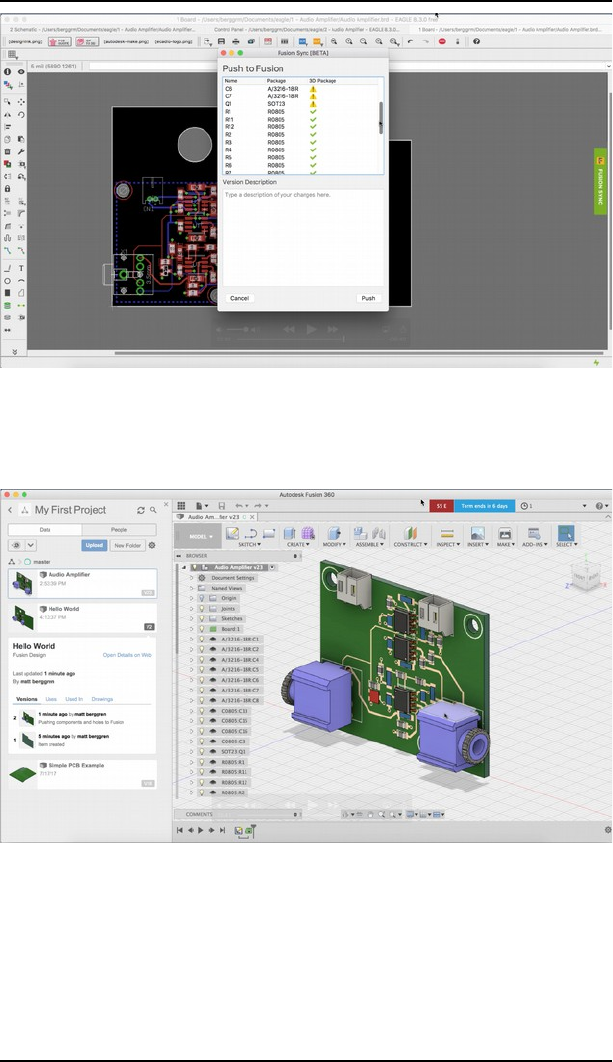Viewport: 613px width, 1062px height.
Task: Click the Push to Fusion list scrollbar
Action: [380, 118]
